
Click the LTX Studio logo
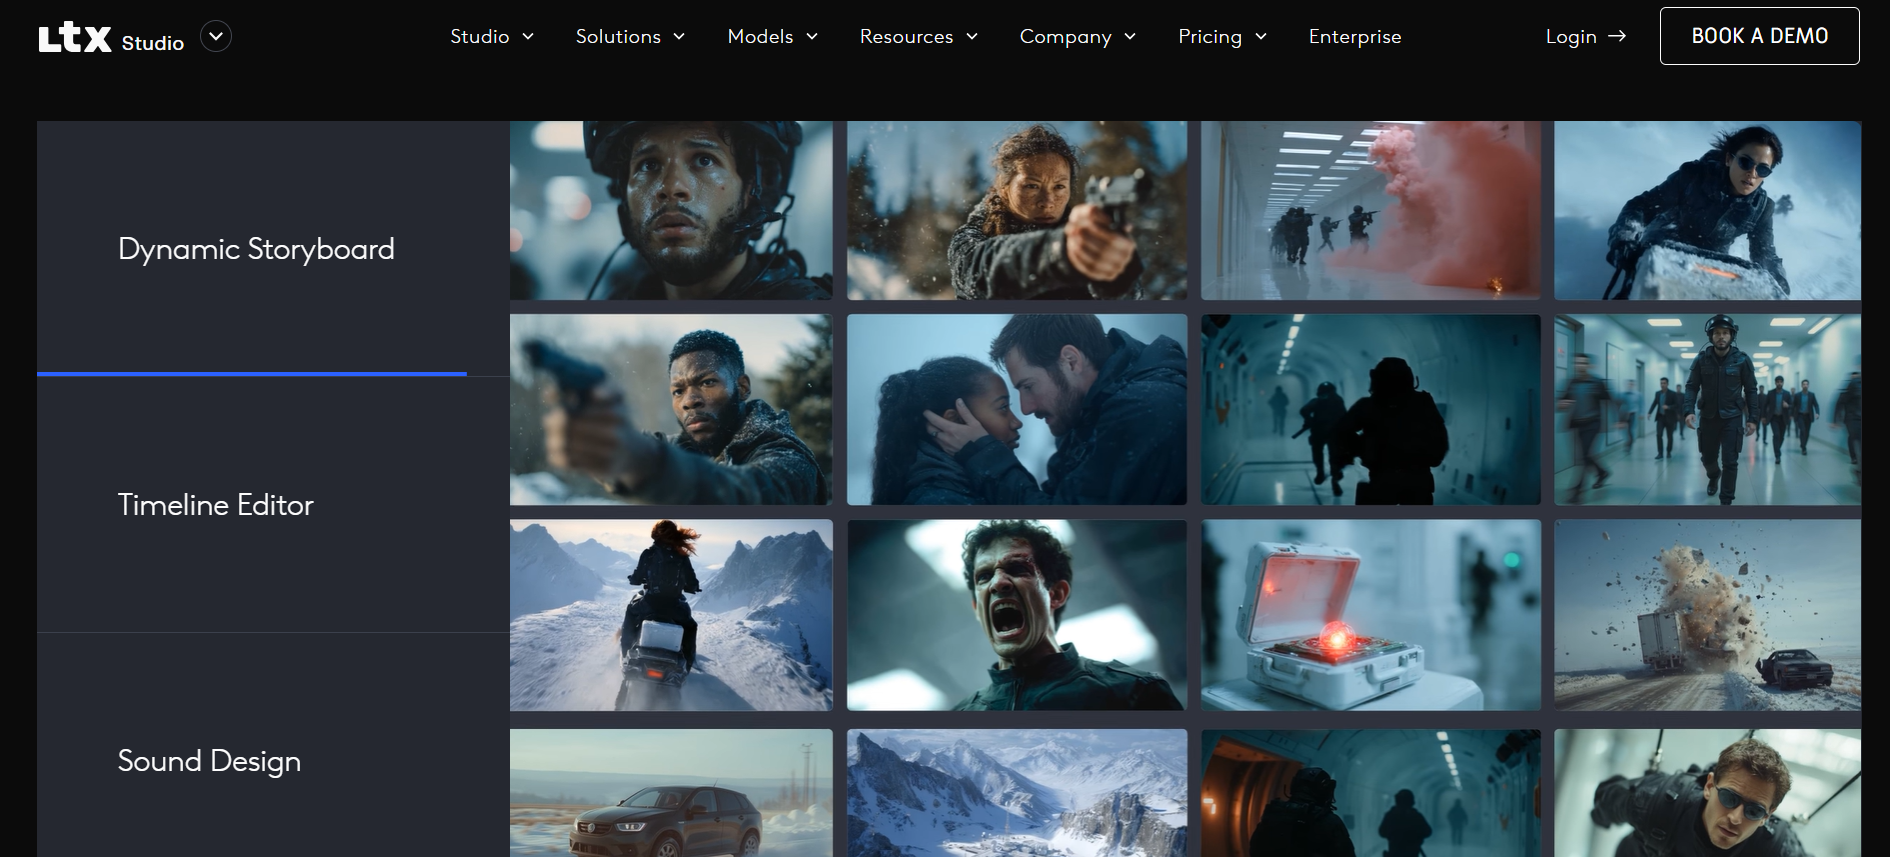pos(111,38)
